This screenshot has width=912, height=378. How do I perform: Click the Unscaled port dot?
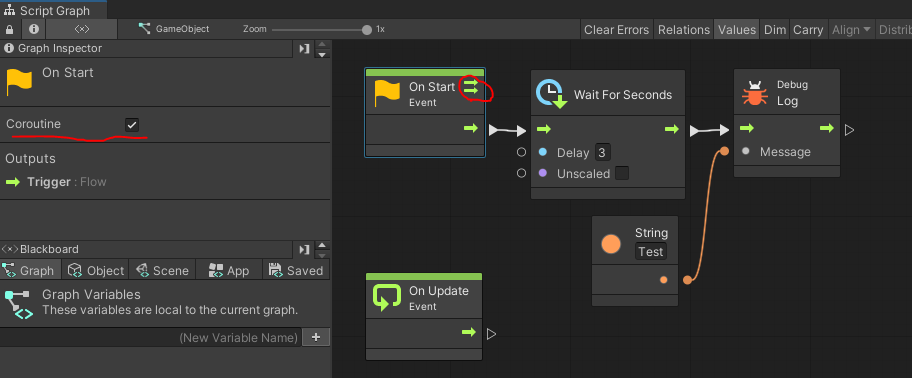point(543,173)
